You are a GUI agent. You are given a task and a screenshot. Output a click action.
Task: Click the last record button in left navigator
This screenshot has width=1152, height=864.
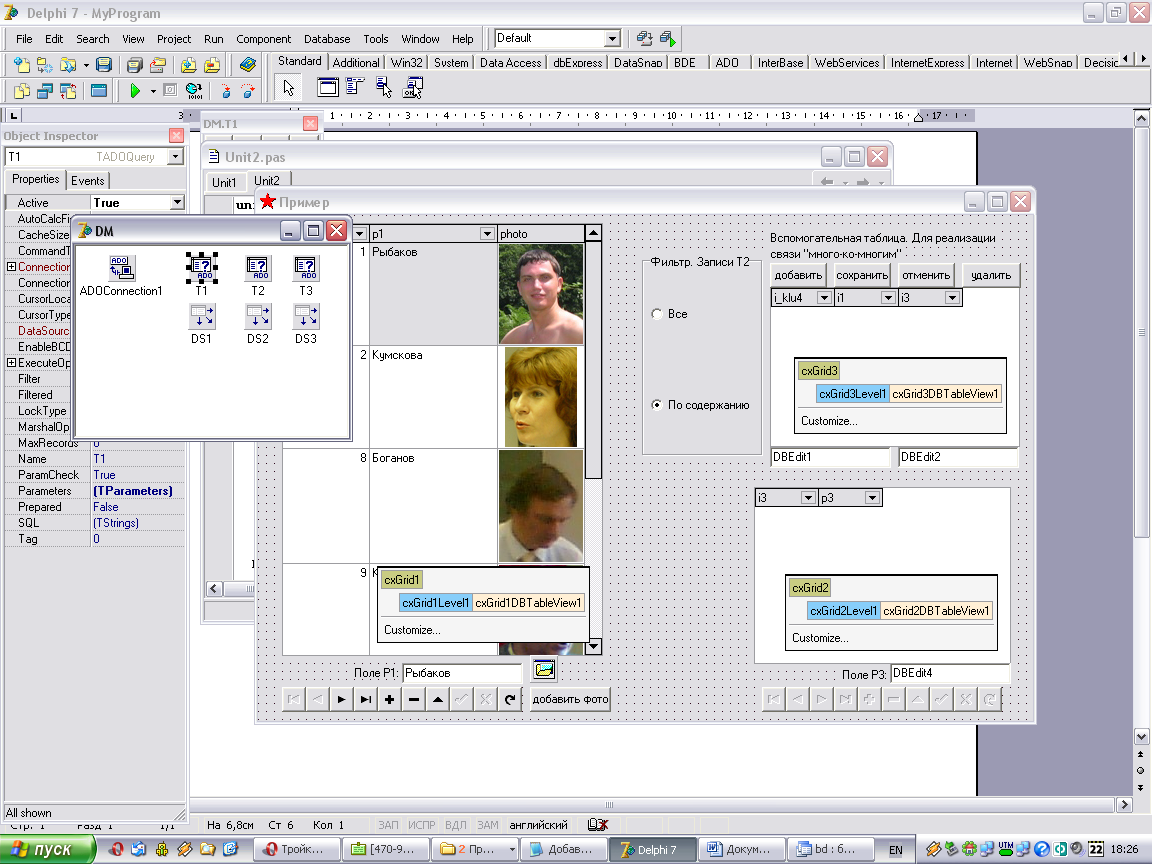click(x=366, y=699)
